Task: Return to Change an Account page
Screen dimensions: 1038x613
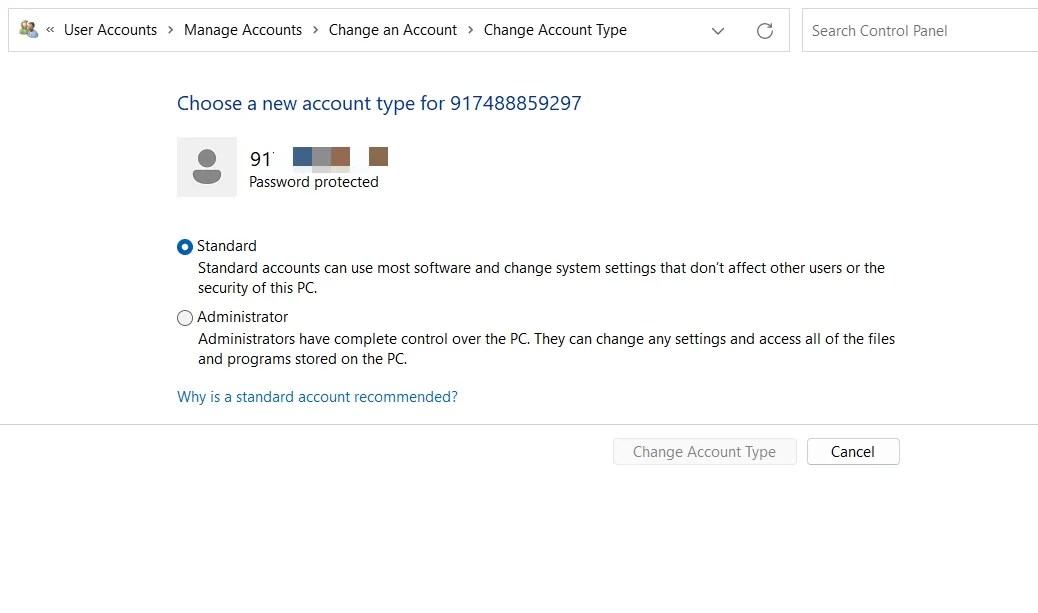Action: [x=392, y=29]
